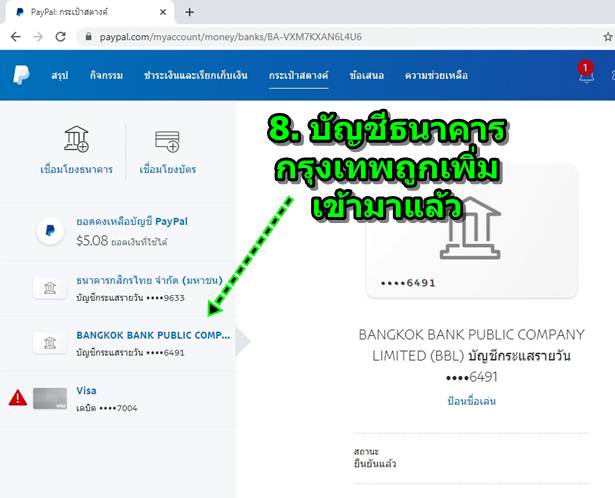Close the PayPal browser tab
This screenshot has width=615, height=498.
[x=163, y=12]
